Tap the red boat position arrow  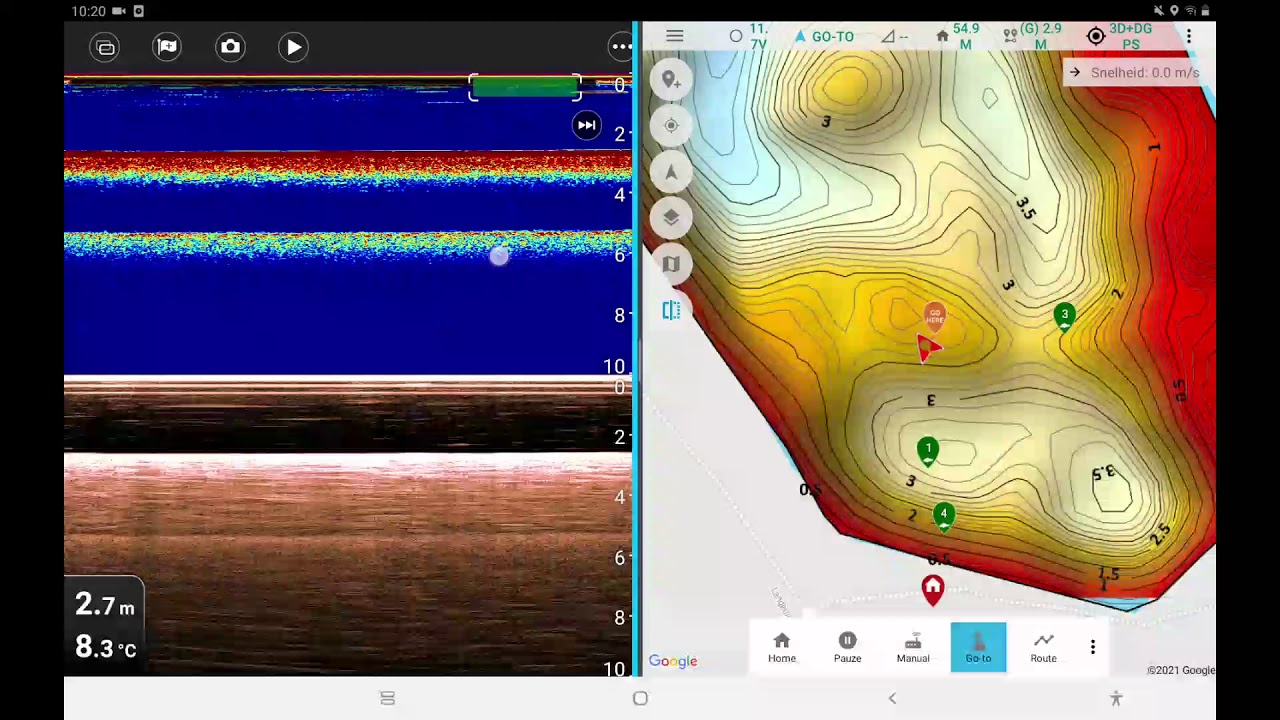[929, 348]
